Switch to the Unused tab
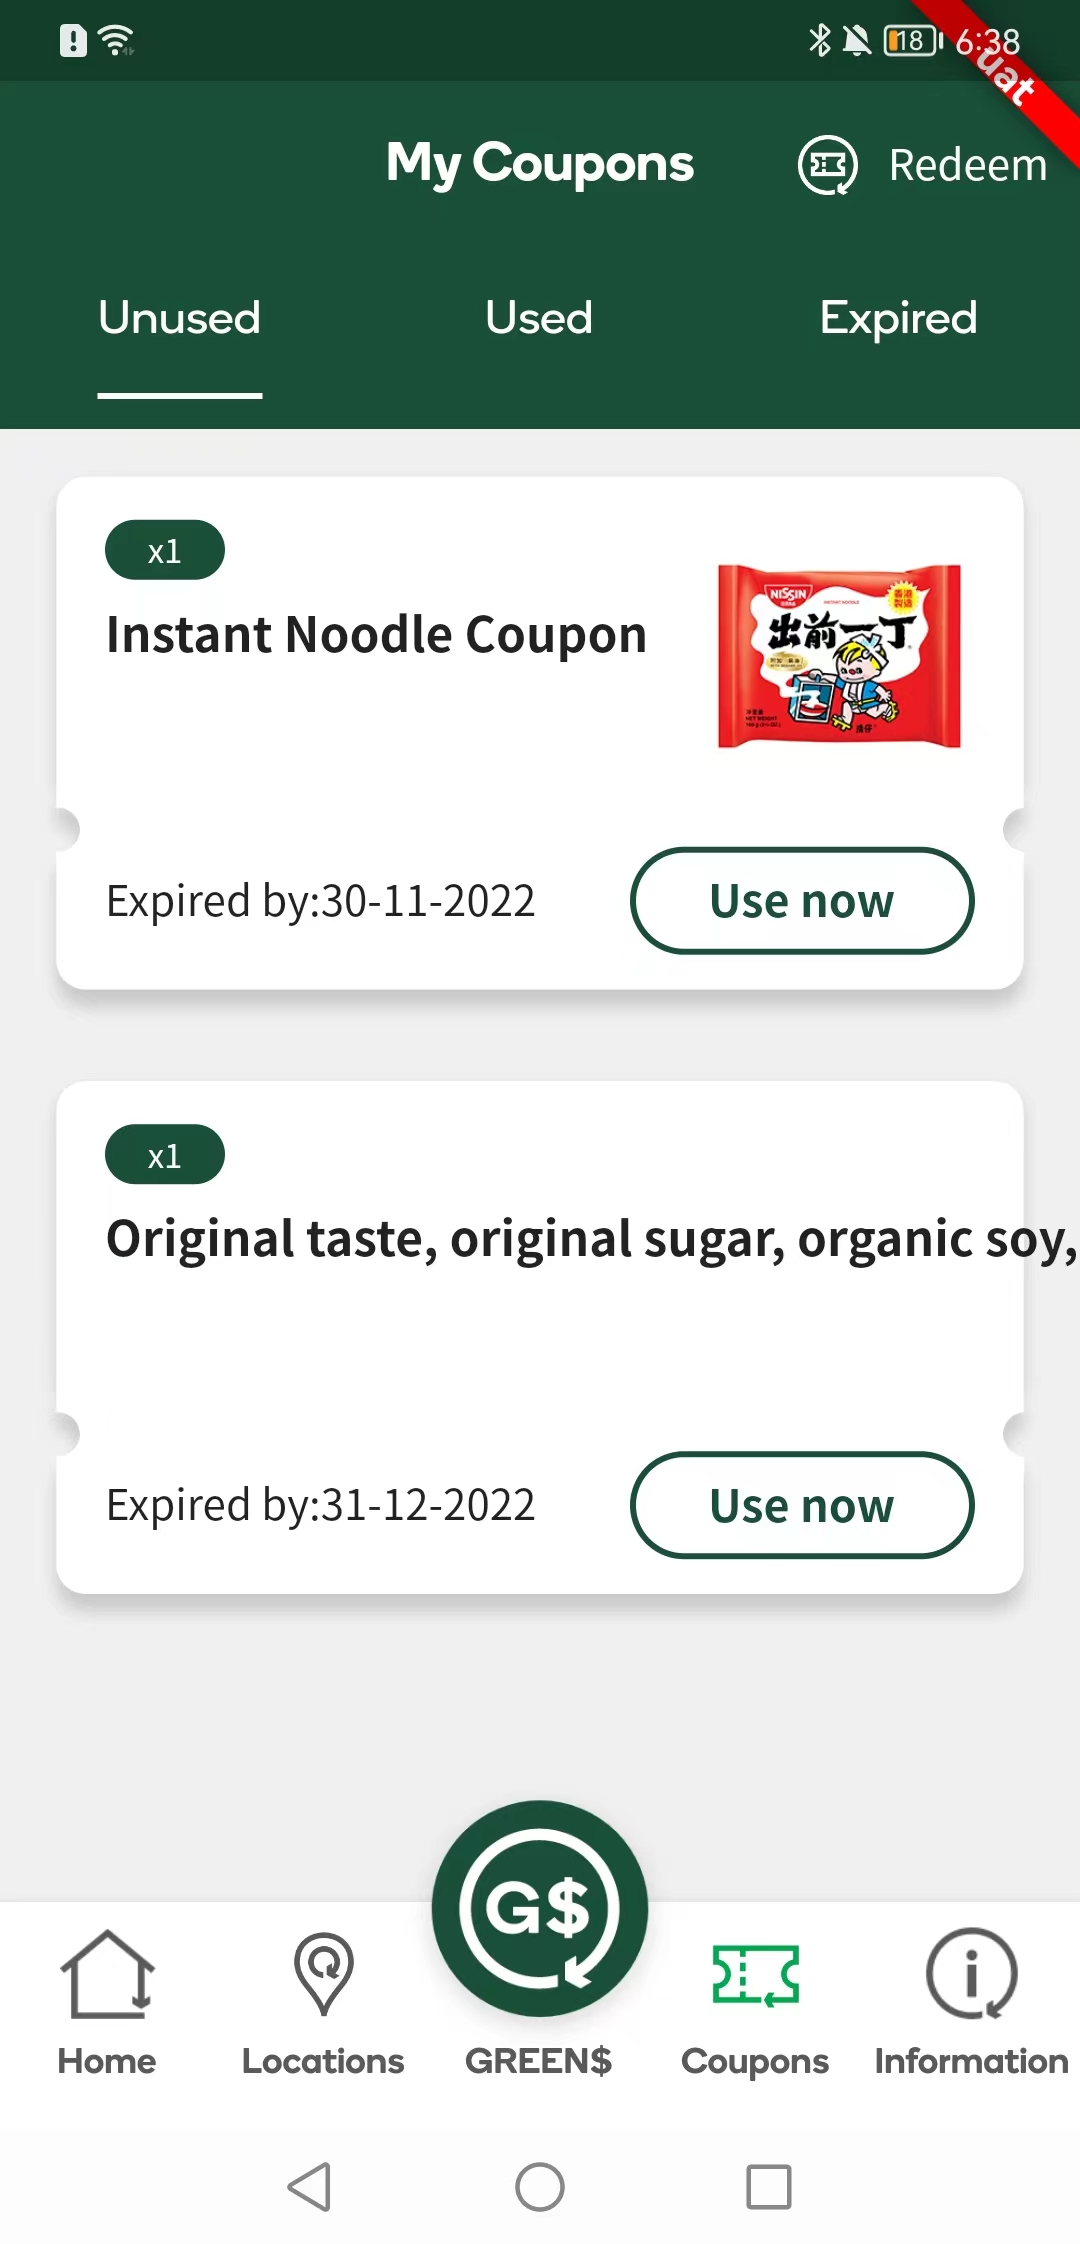This screenshot has width=1080, height=2244. [180, 318]
